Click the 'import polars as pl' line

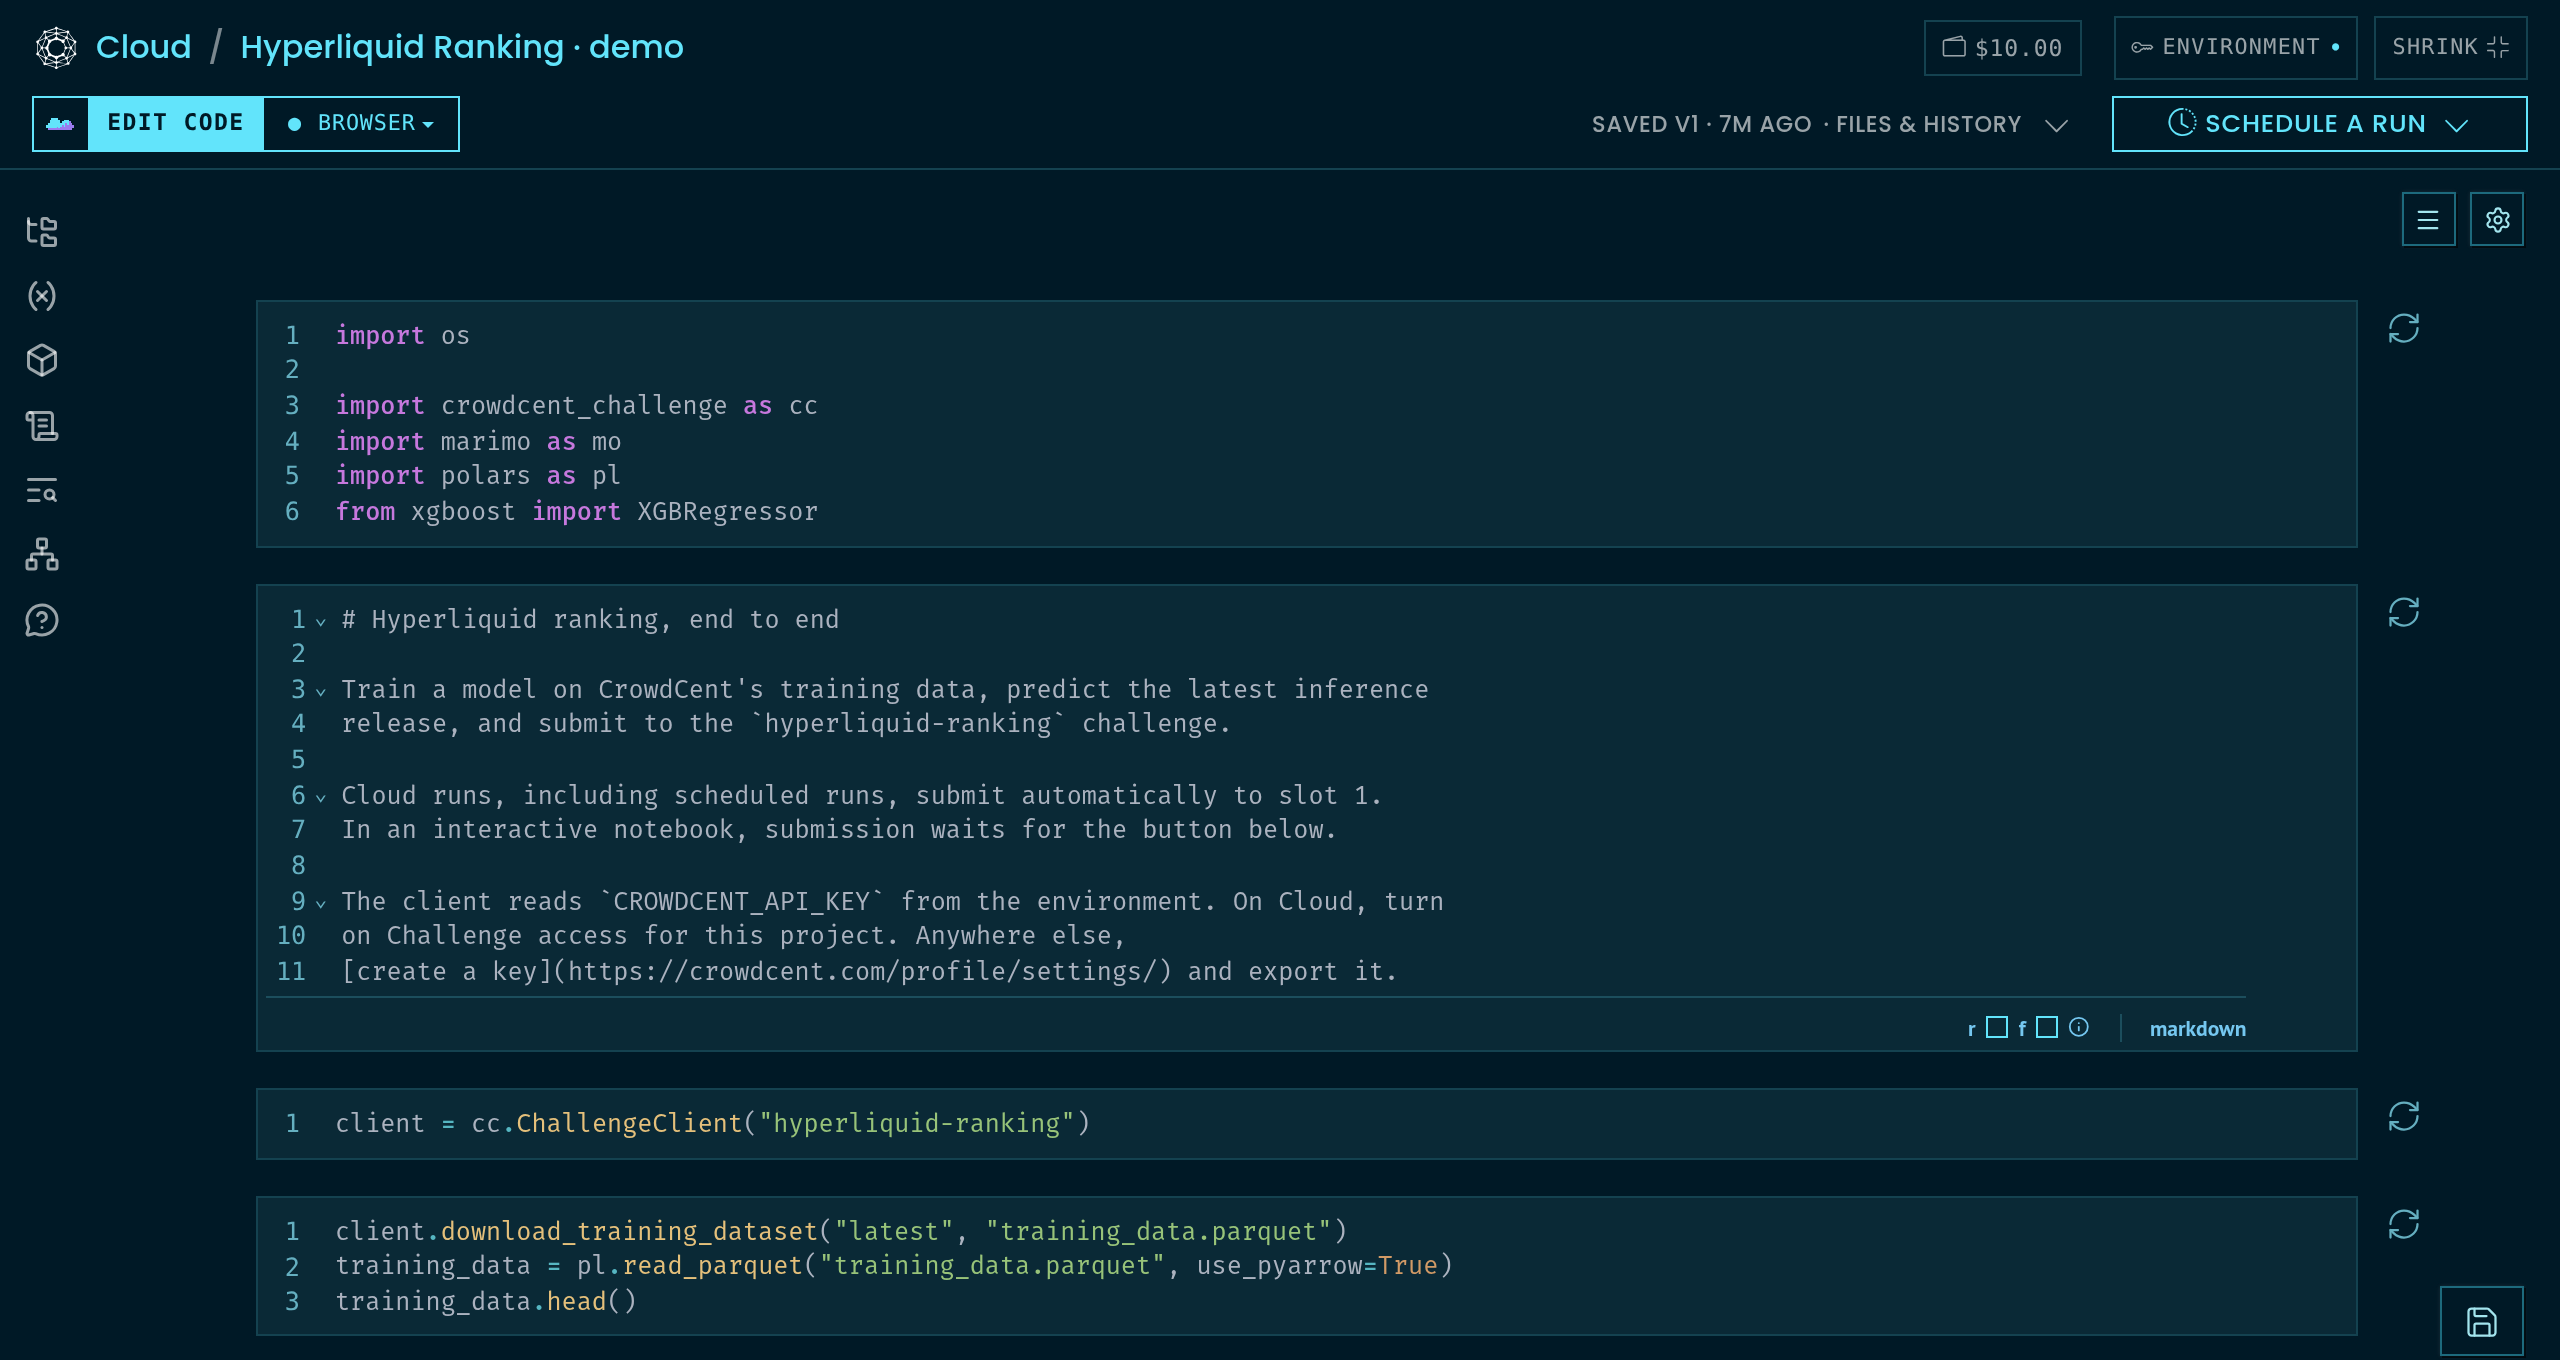pyautogui.click(x=478, y=476)
